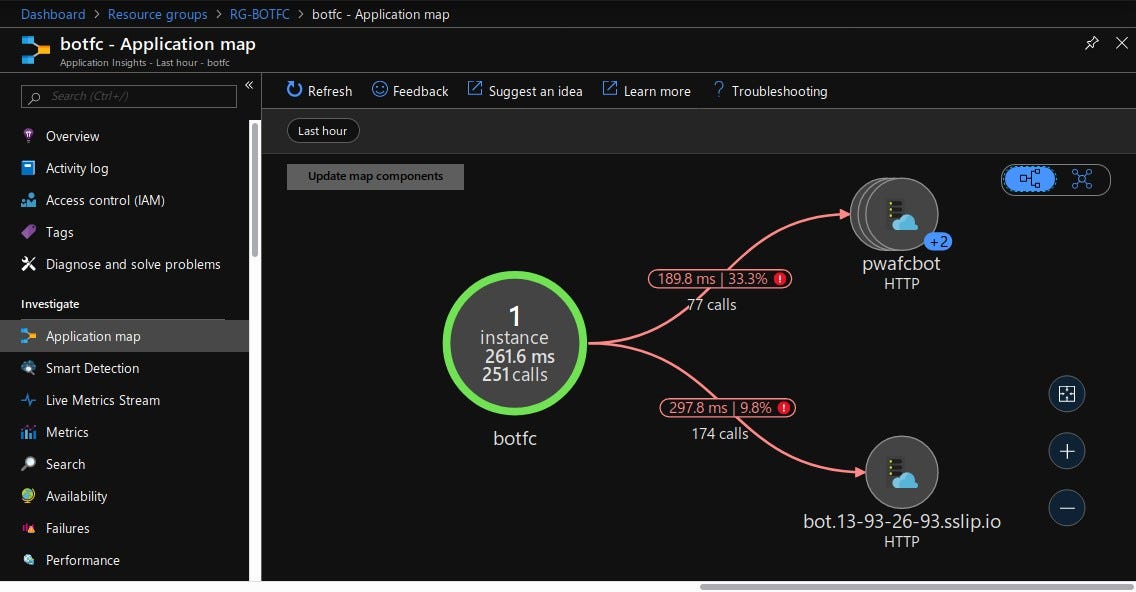Open Access control (IAM)

click(125, 200)
